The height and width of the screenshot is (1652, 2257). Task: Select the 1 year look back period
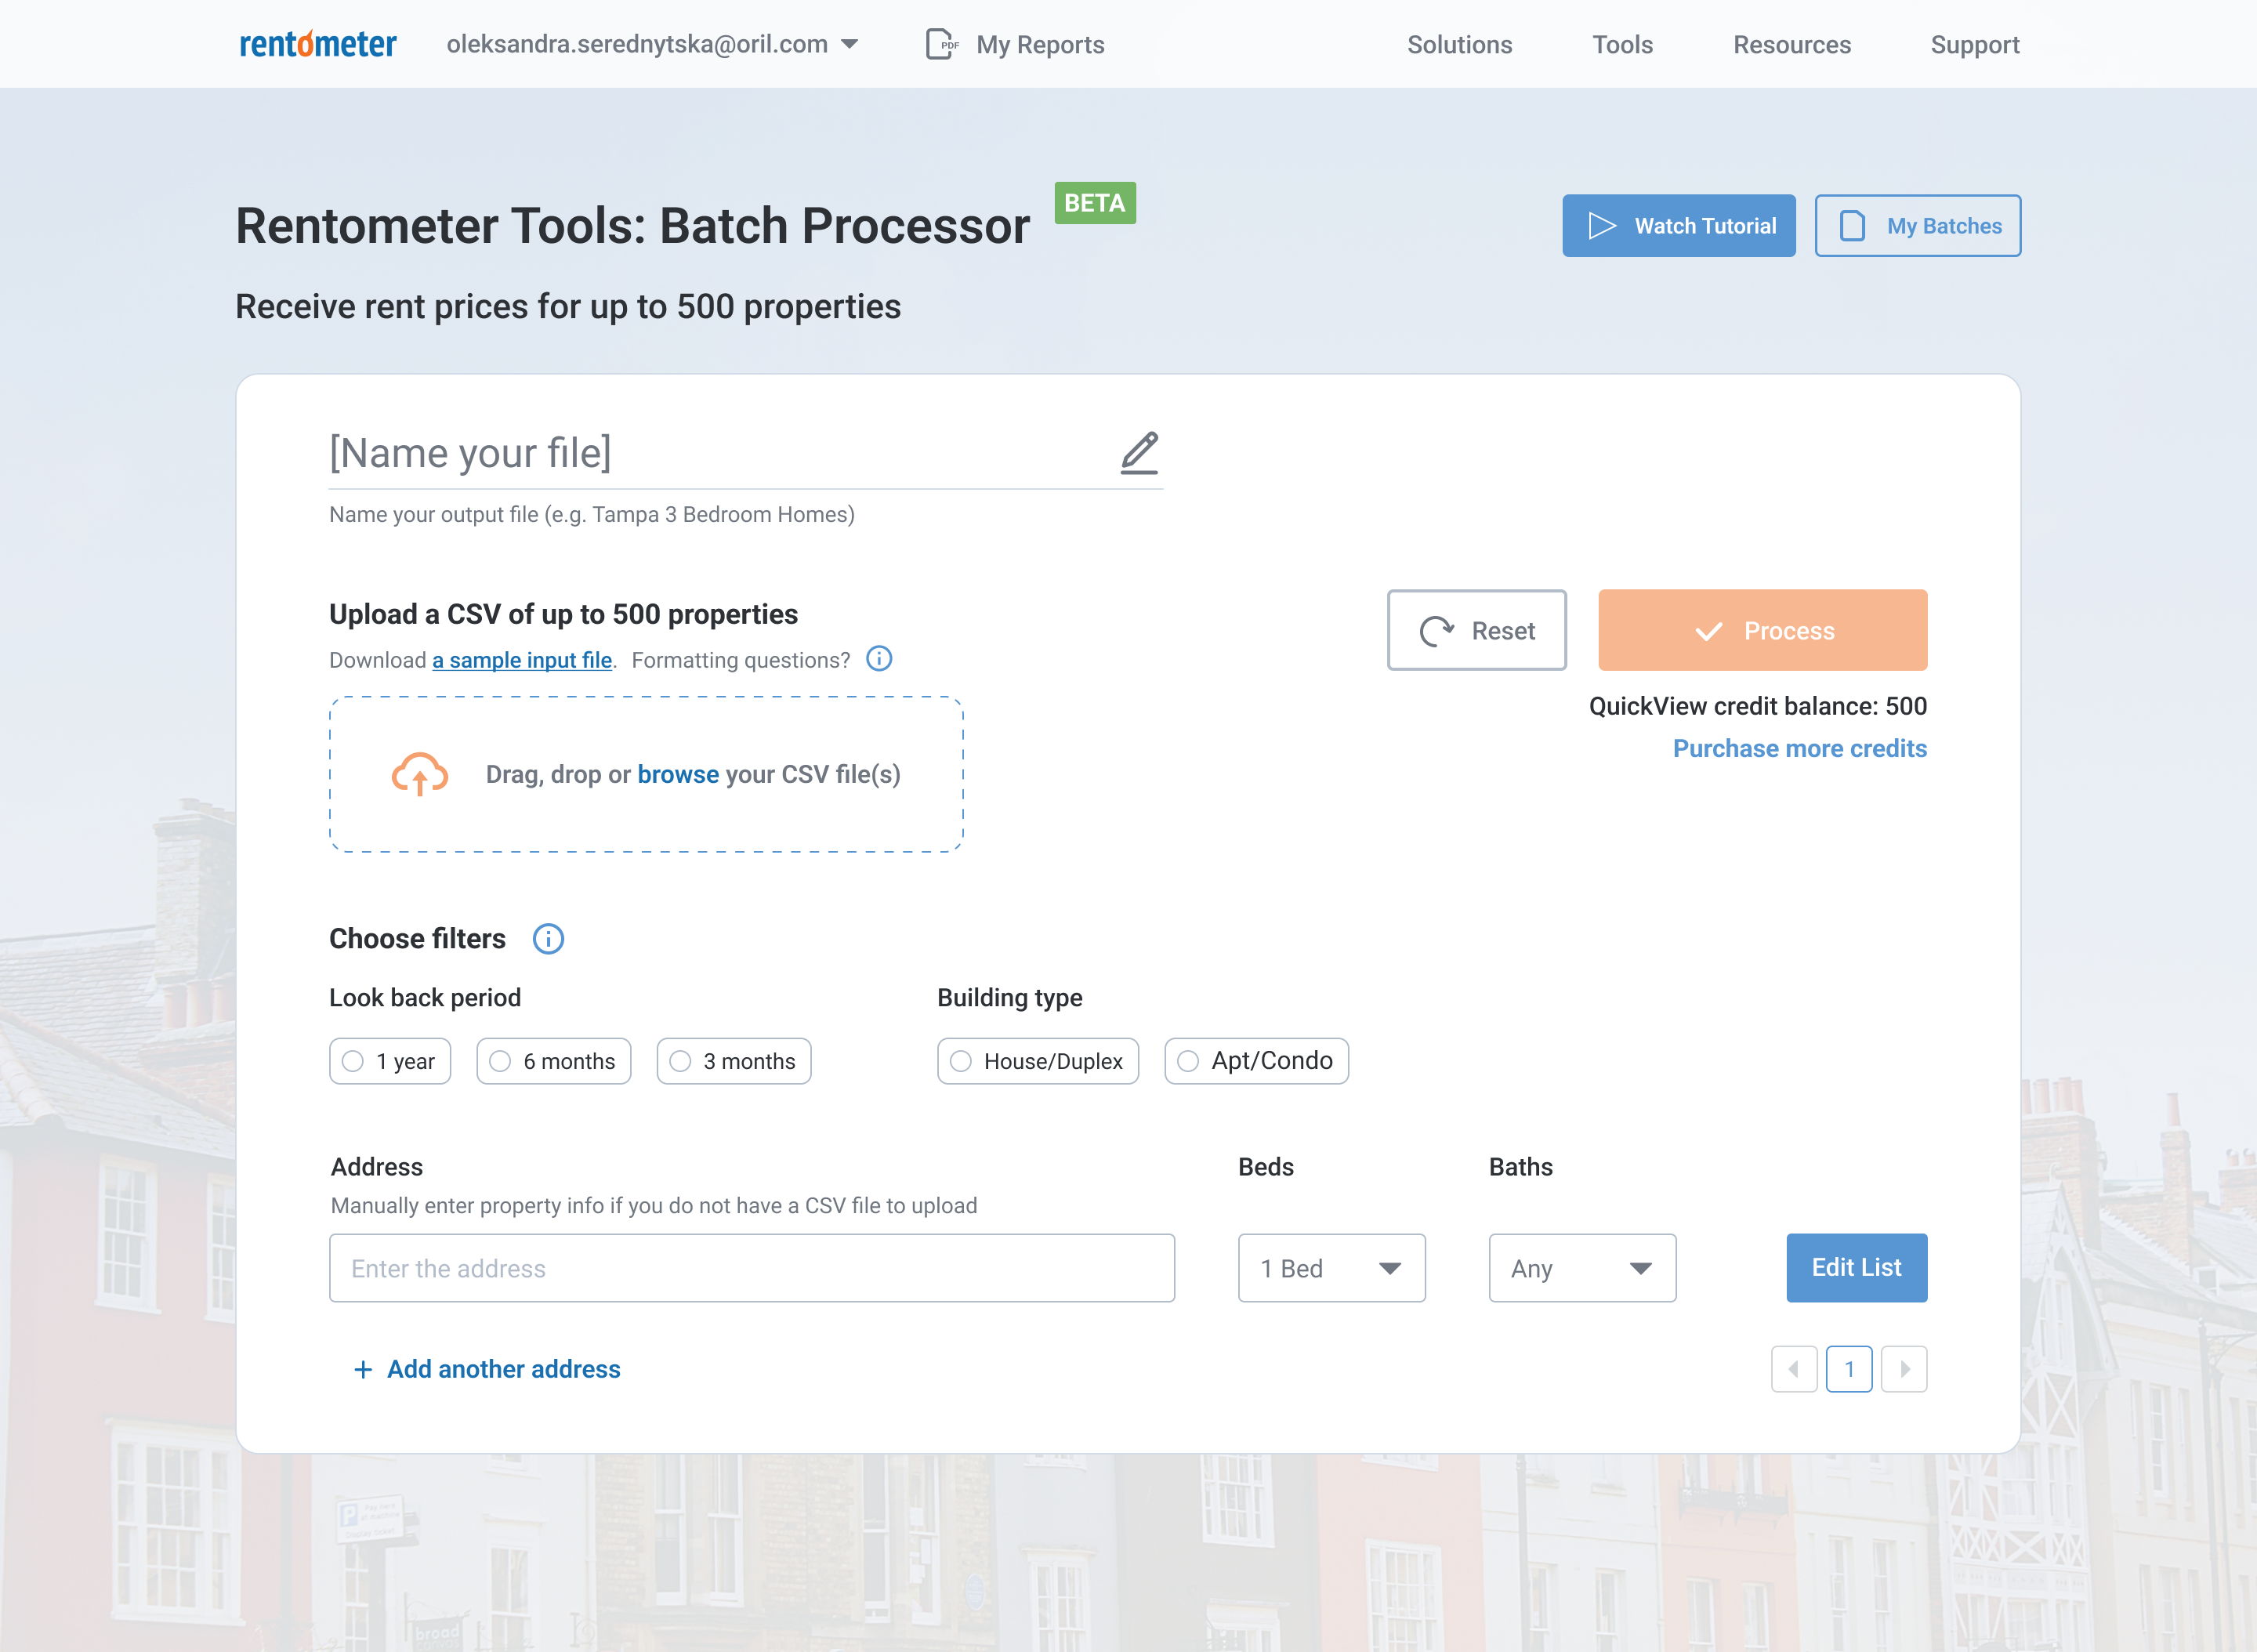[x=390, y=1061]
